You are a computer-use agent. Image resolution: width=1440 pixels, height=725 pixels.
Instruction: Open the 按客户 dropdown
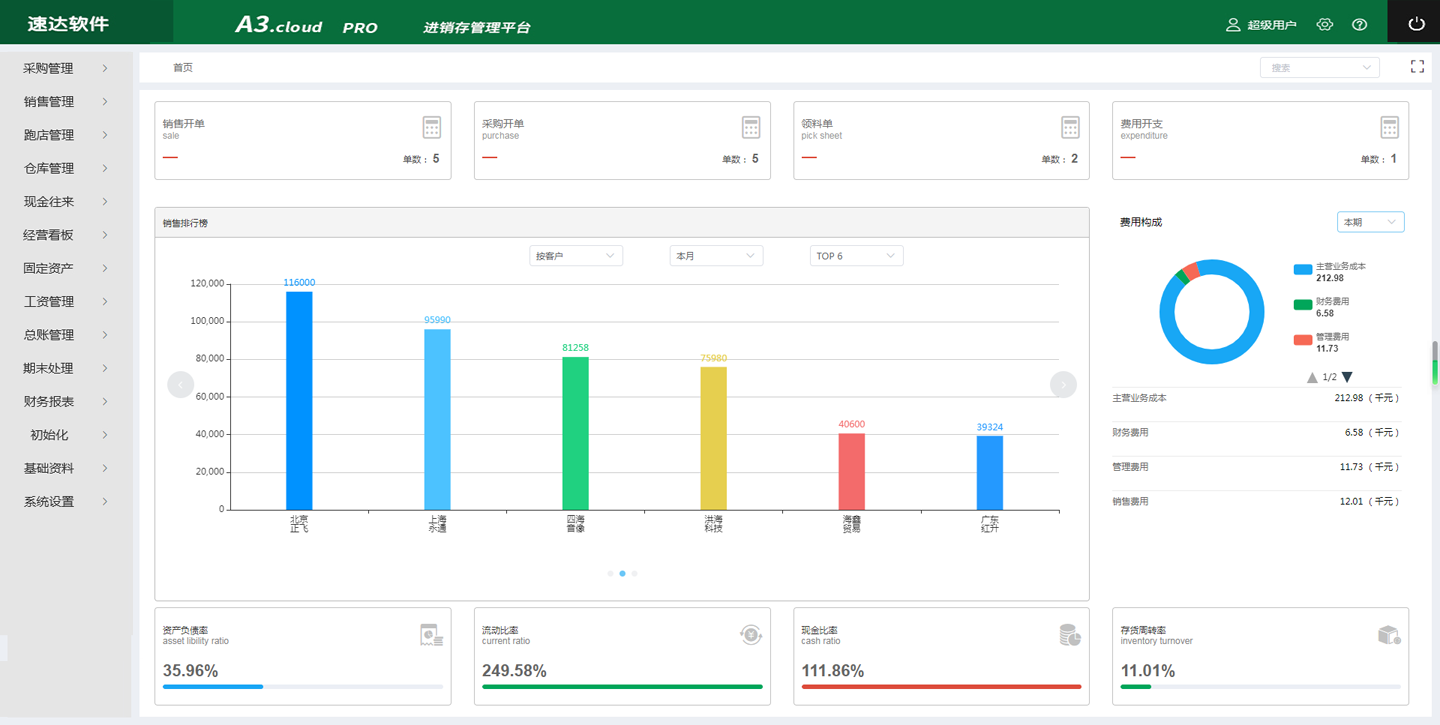tap(576, 256)
